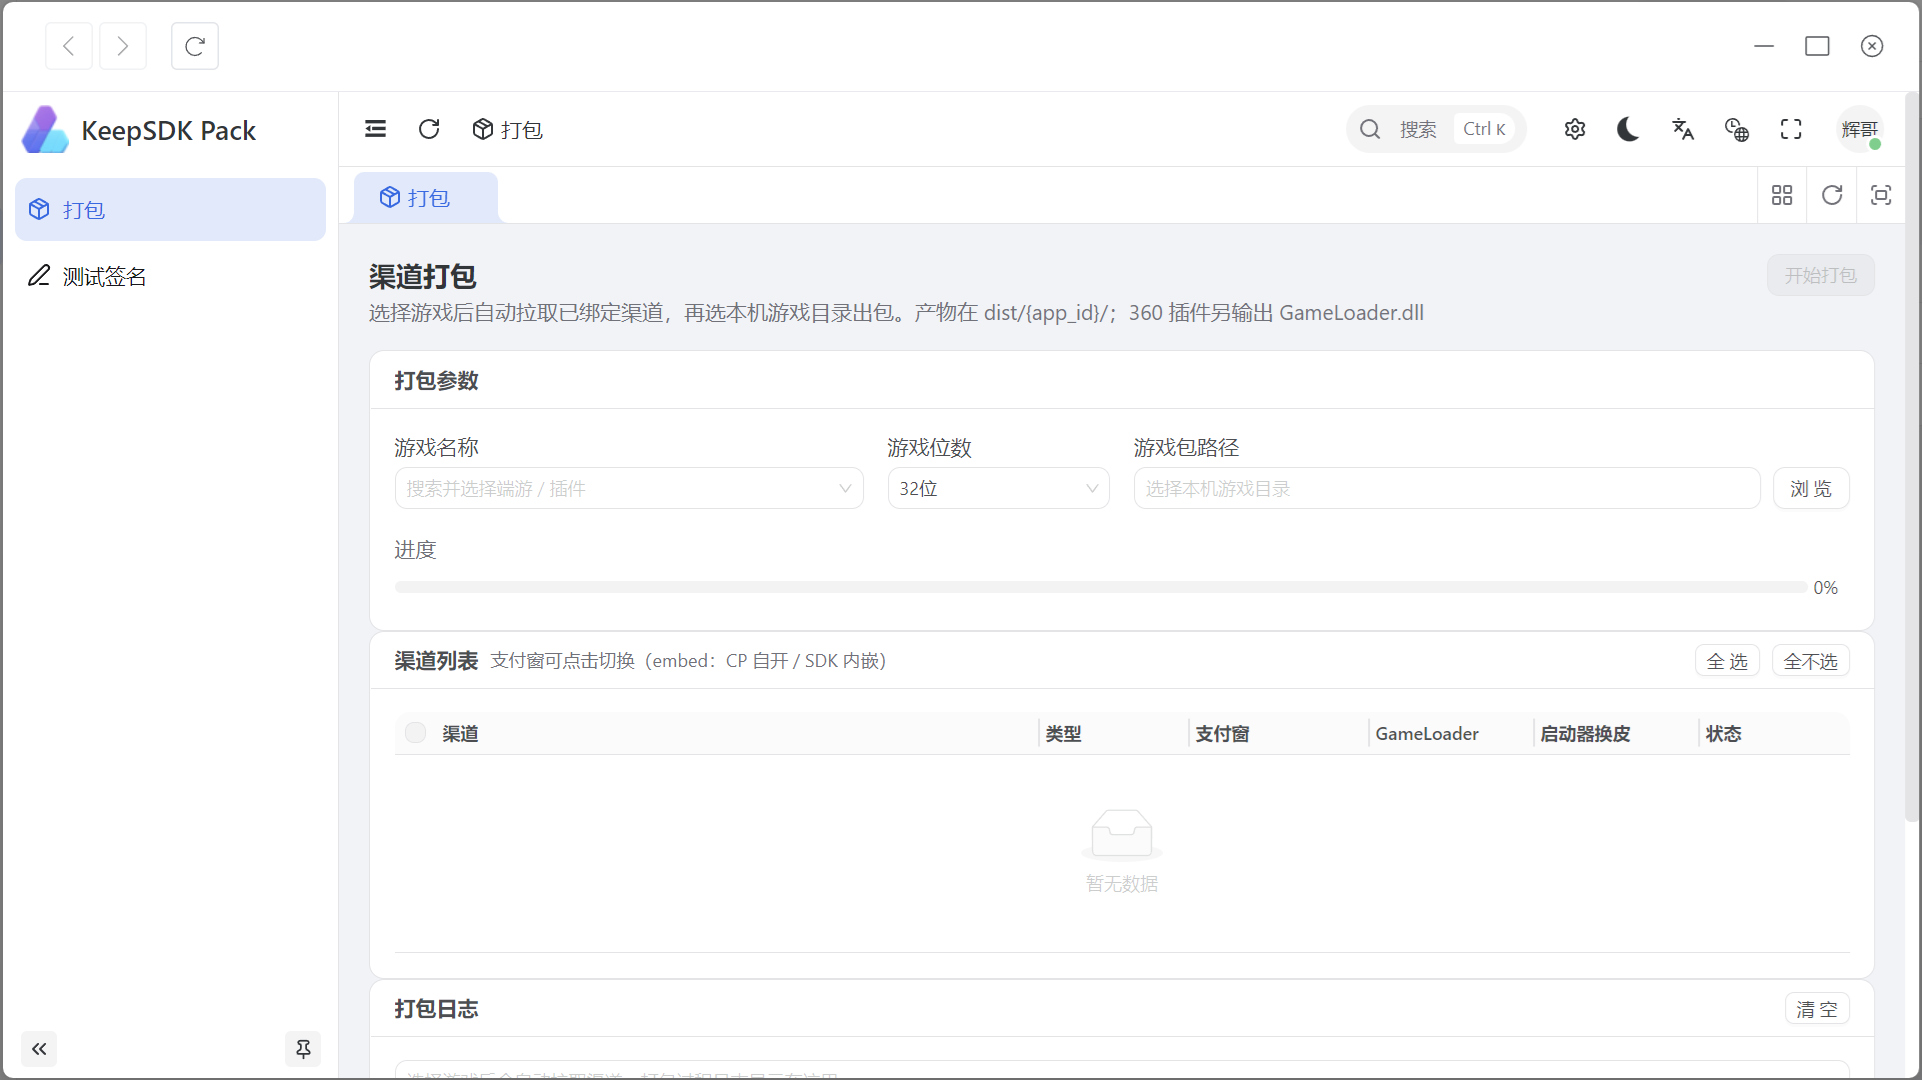Refresh the current tab from the tab bar
This screenshot has height=1080, width=1922.
[1832, 195]
